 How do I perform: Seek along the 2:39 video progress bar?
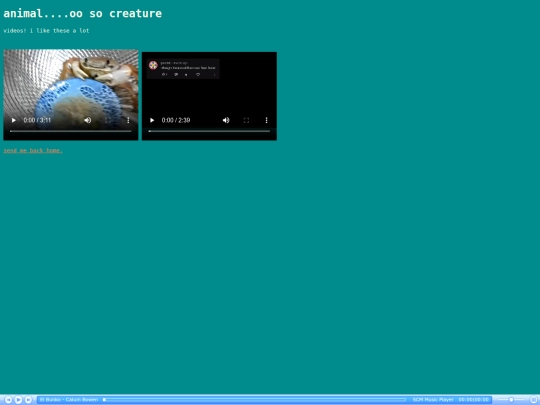coord(209,131)
